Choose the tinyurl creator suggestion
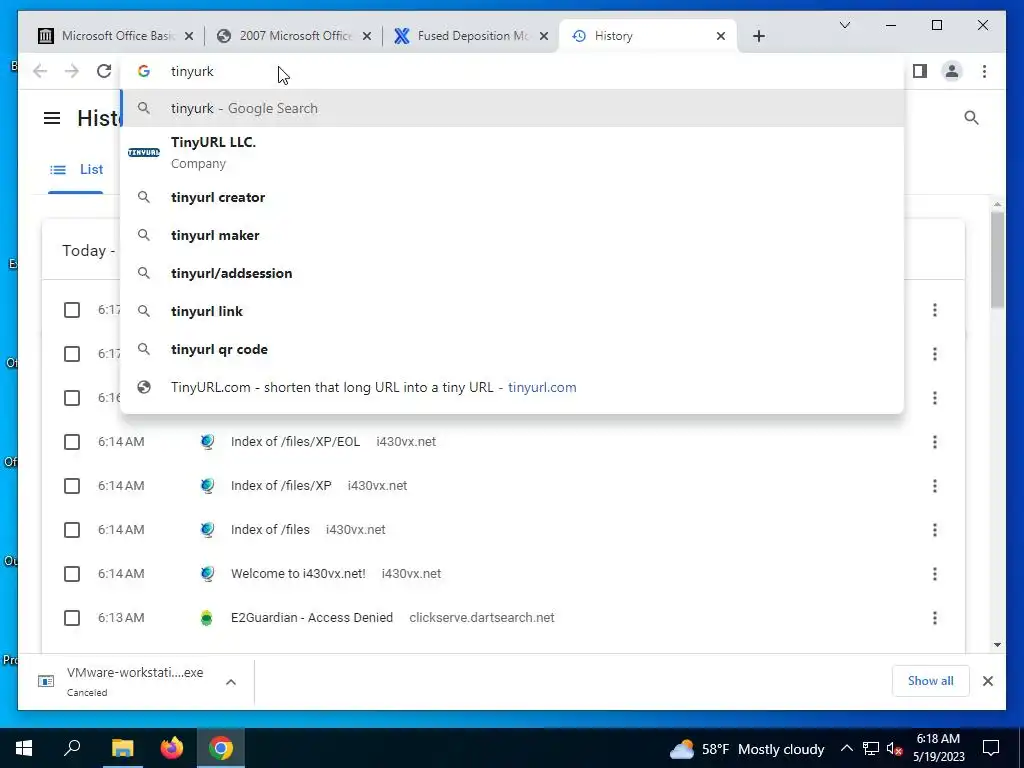This screenshot has width=1024, height=768. (x=513, y=197)
